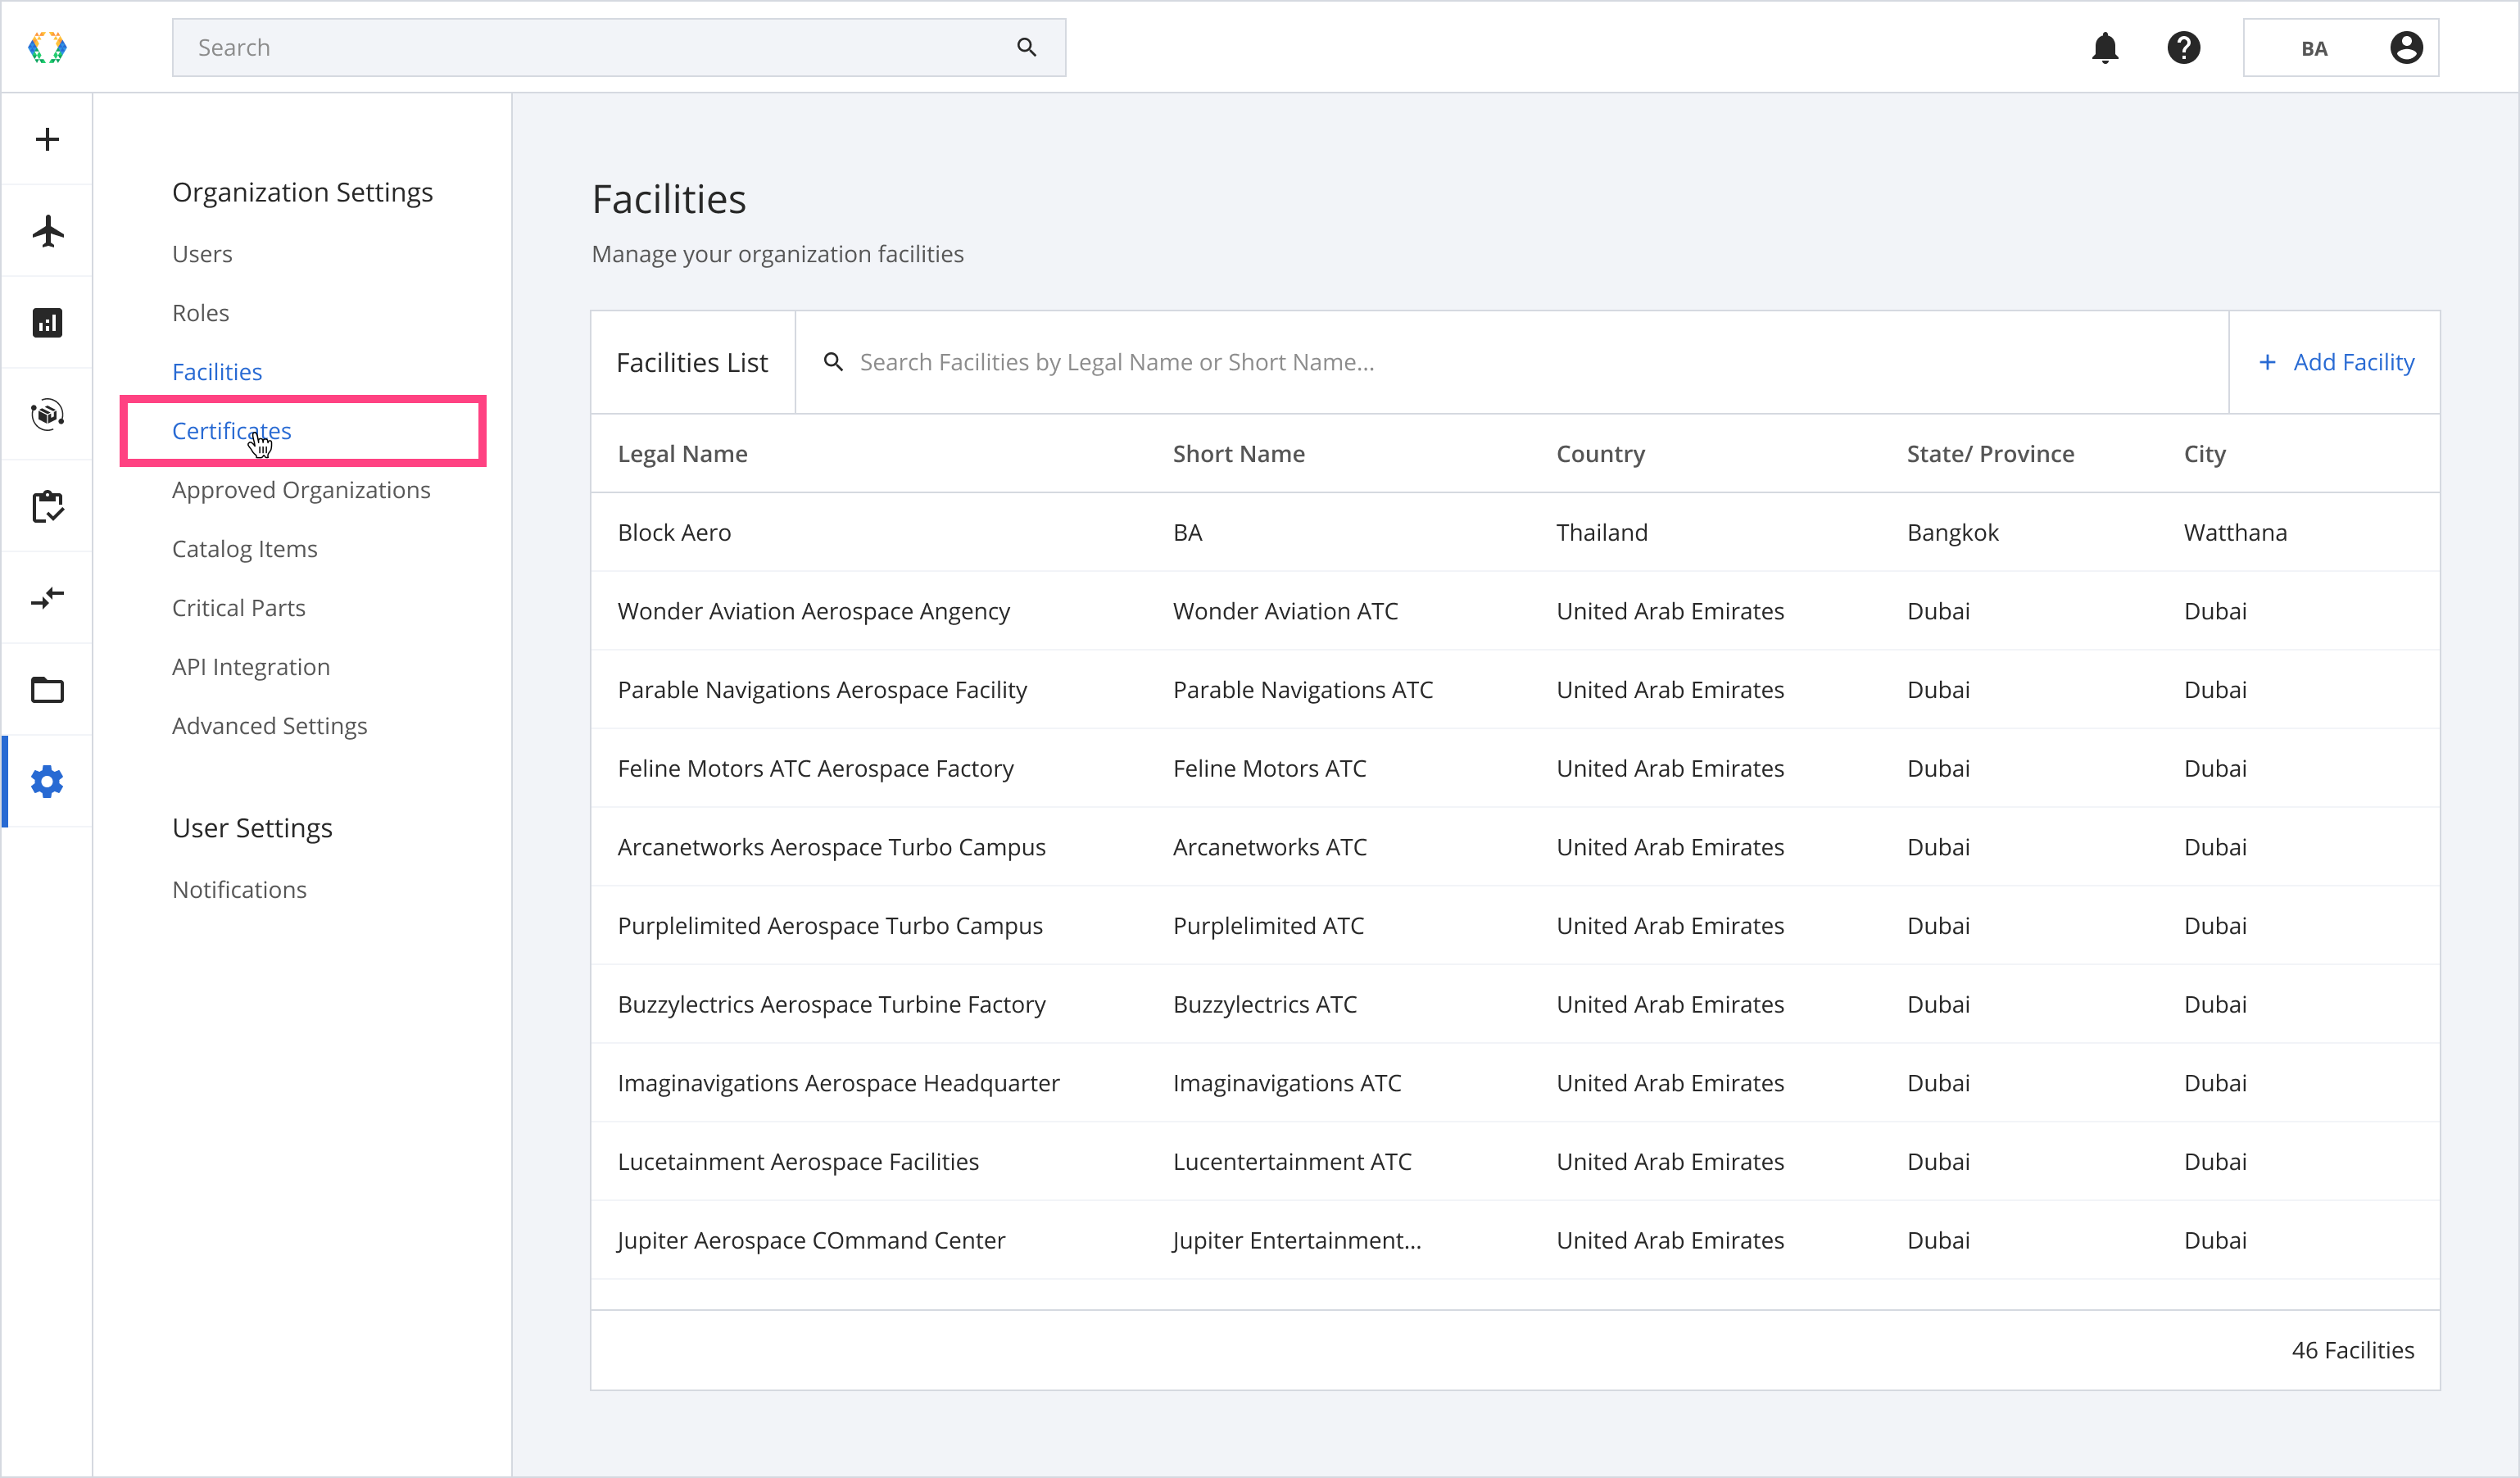Sort by Short Name column header
Viewport: 2520px width, 1478px height.
(1239, 454)
